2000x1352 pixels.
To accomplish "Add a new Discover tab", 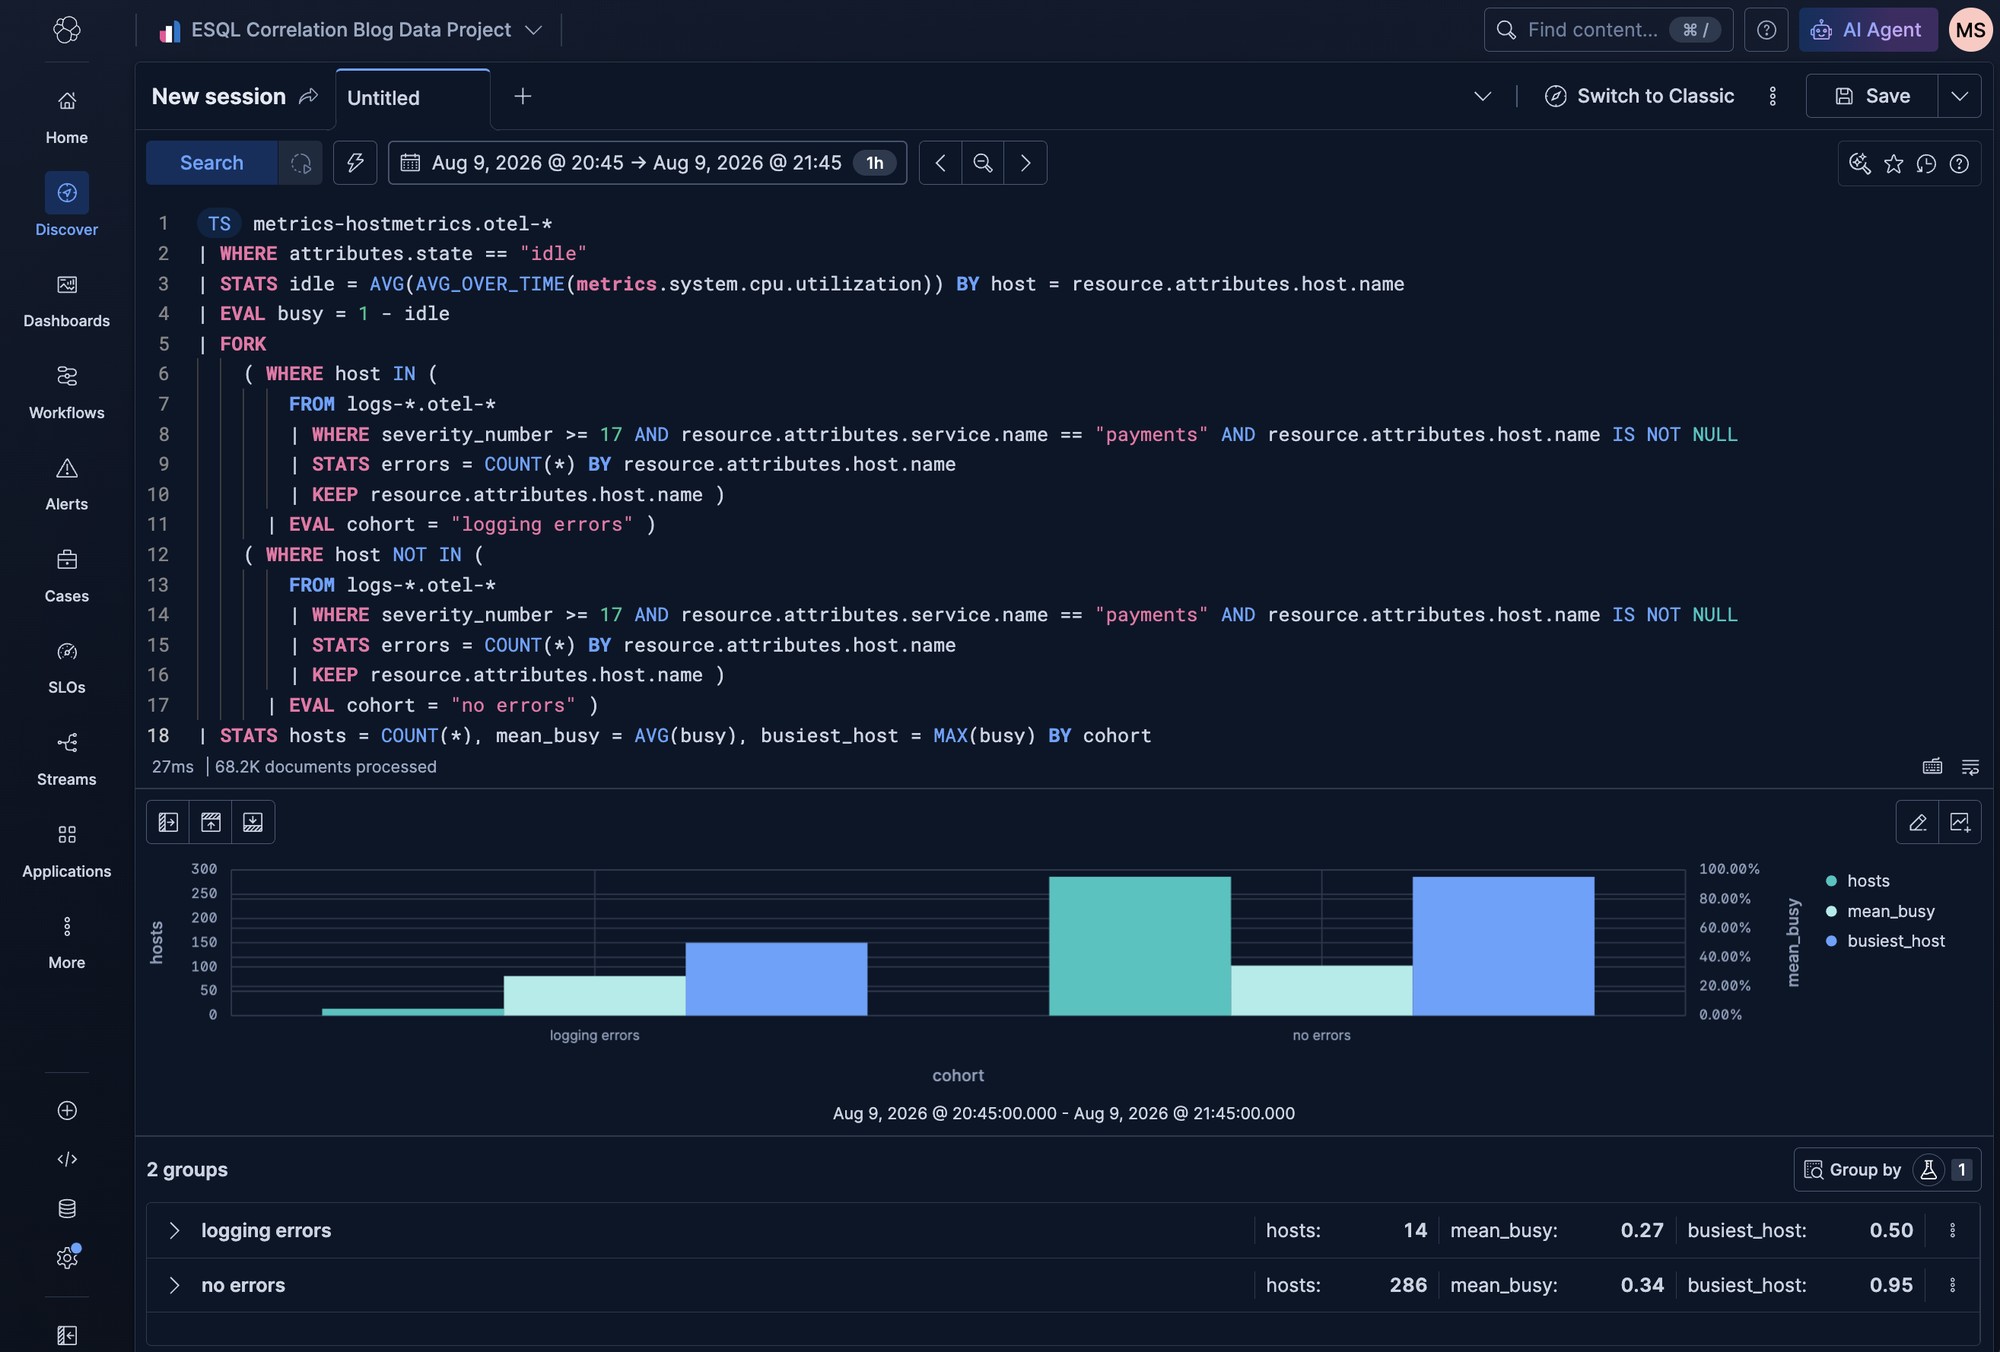I will (x=522, y=96).
